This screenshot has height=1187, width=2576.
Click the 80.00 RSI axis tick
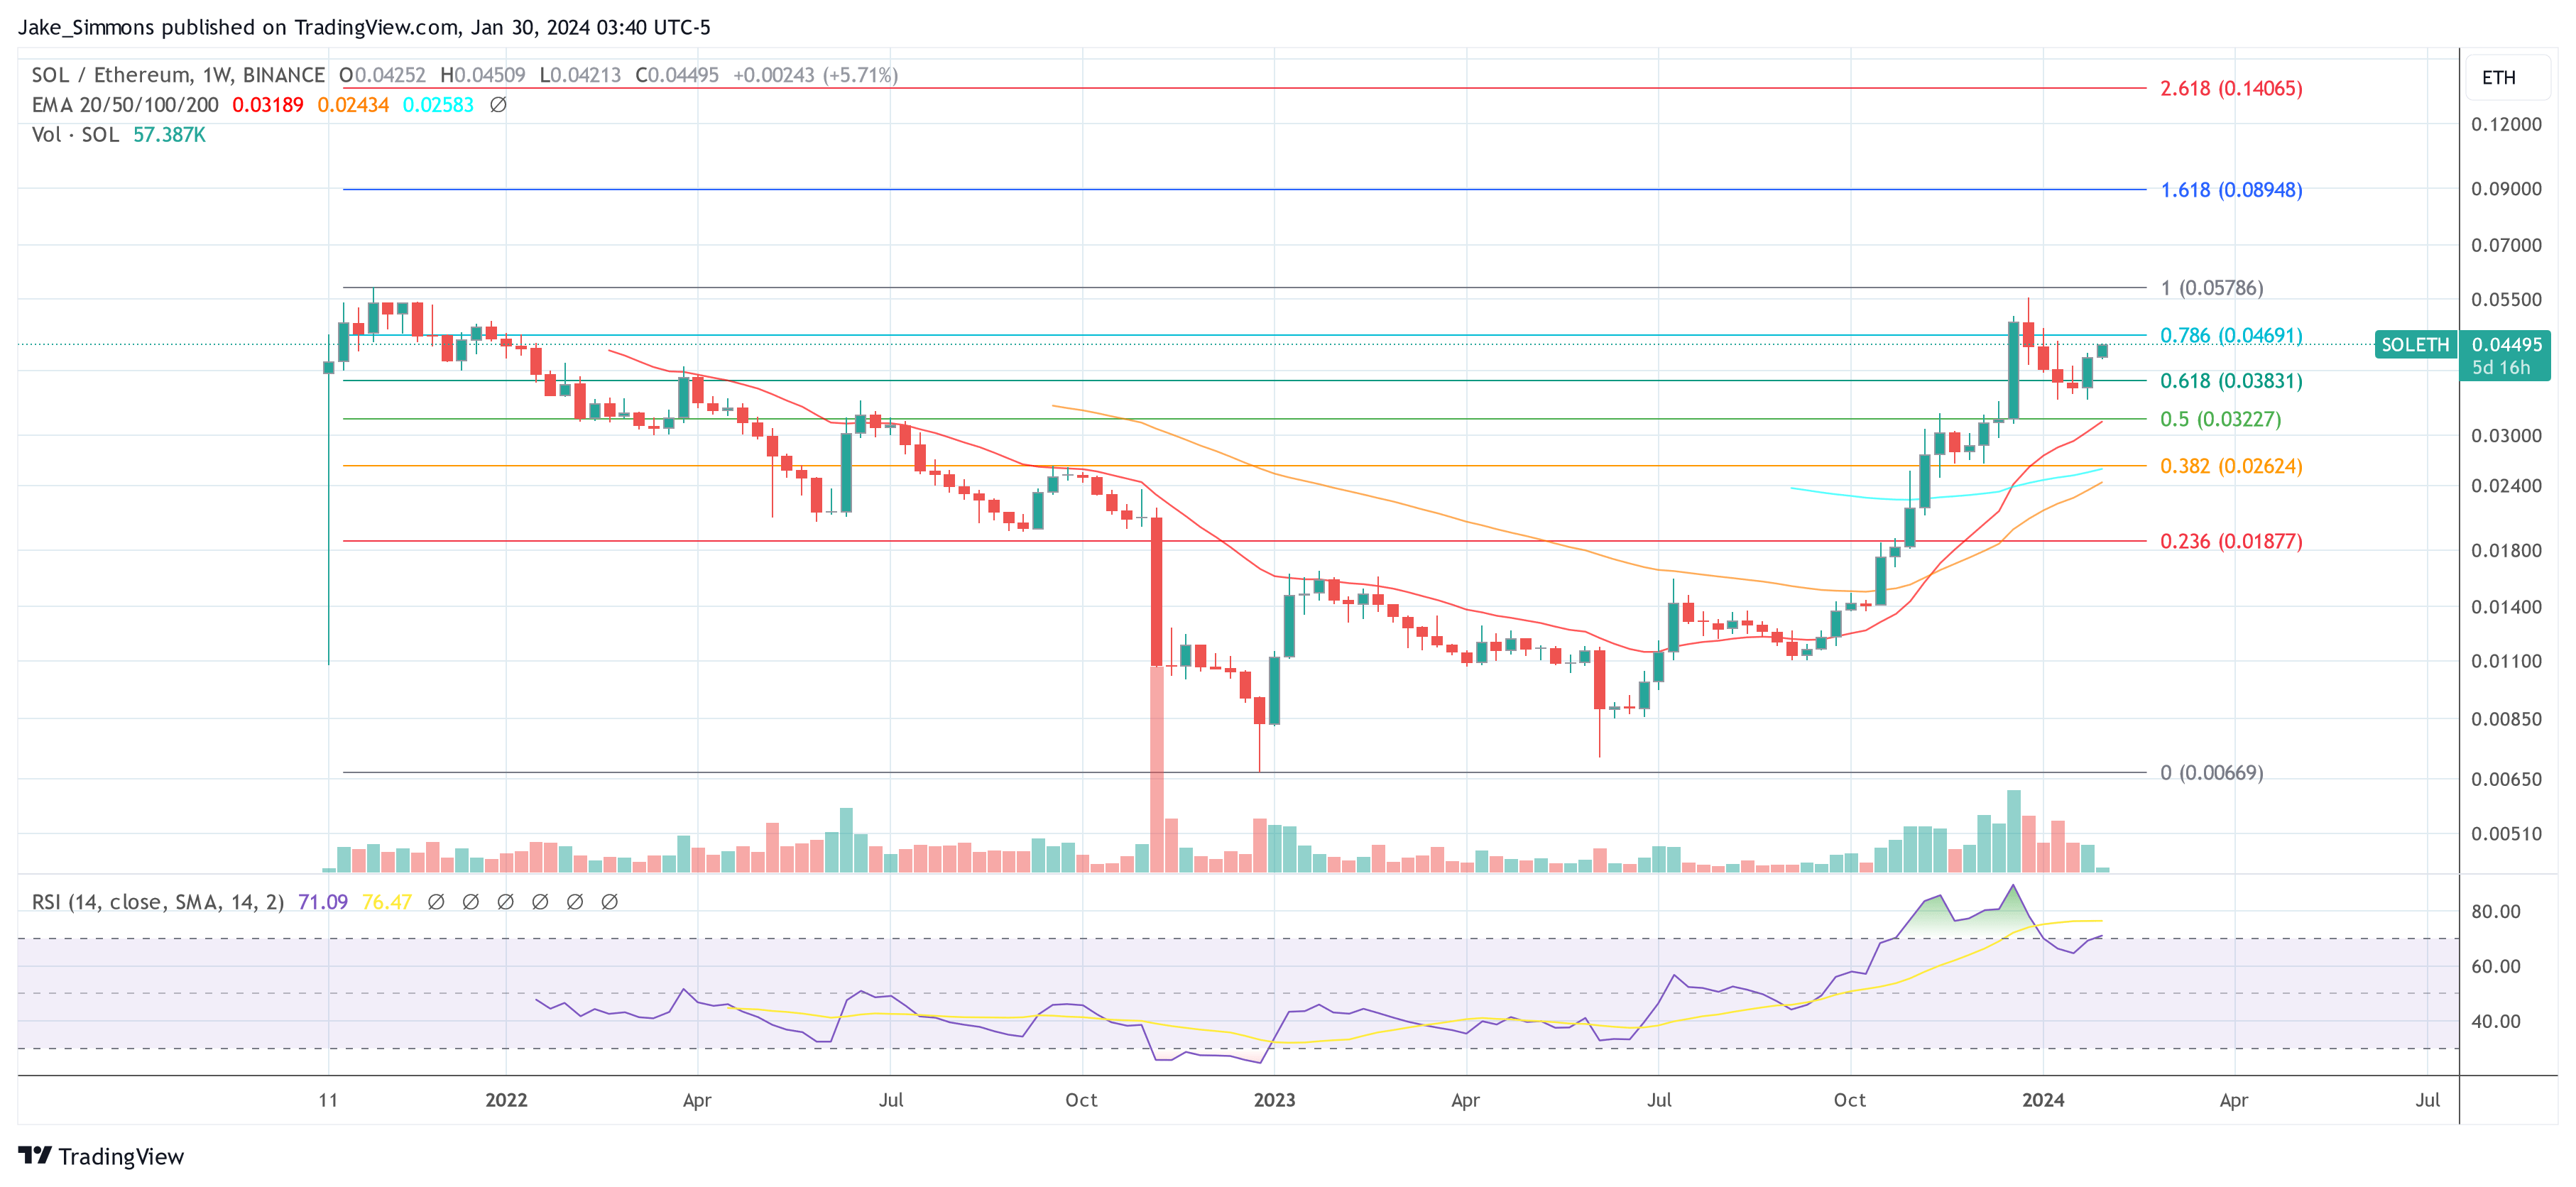click(x=2496, y=912)
